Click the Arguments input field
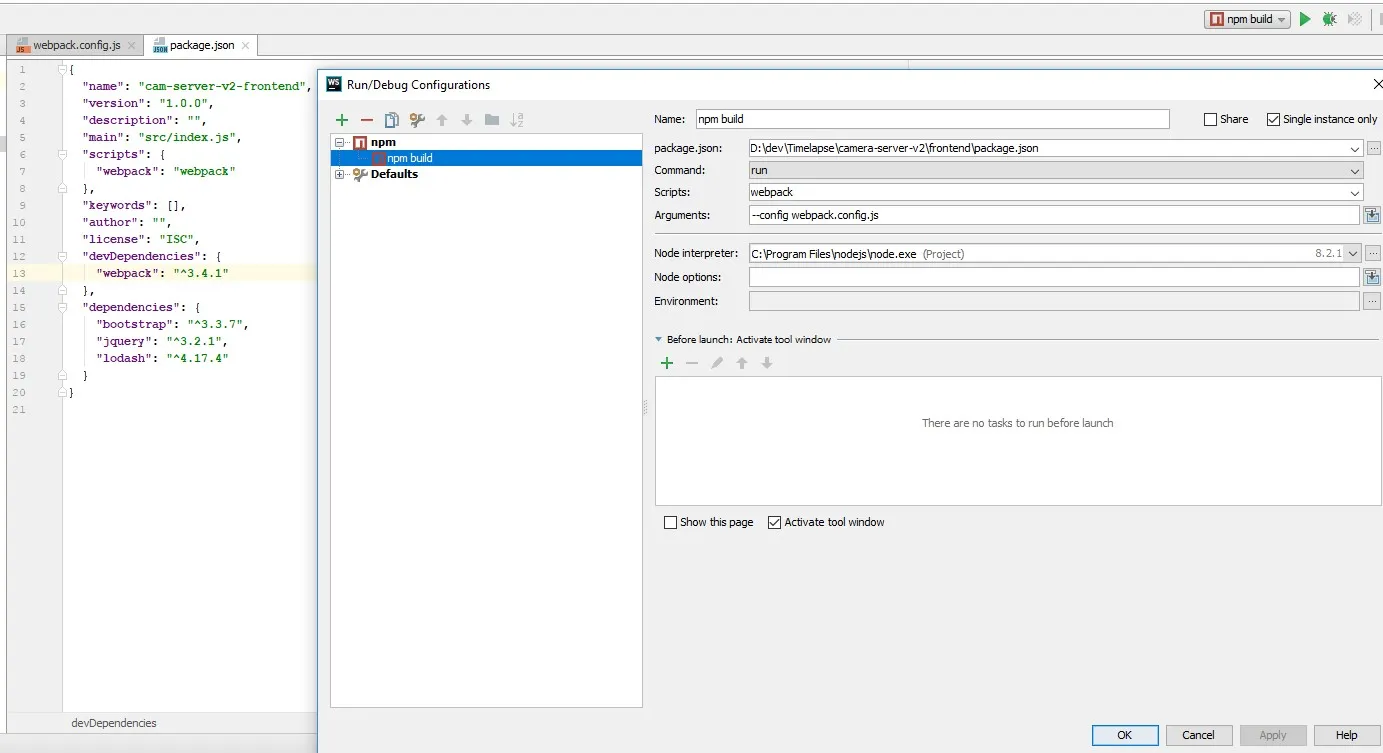 [x=1054, y=215]
